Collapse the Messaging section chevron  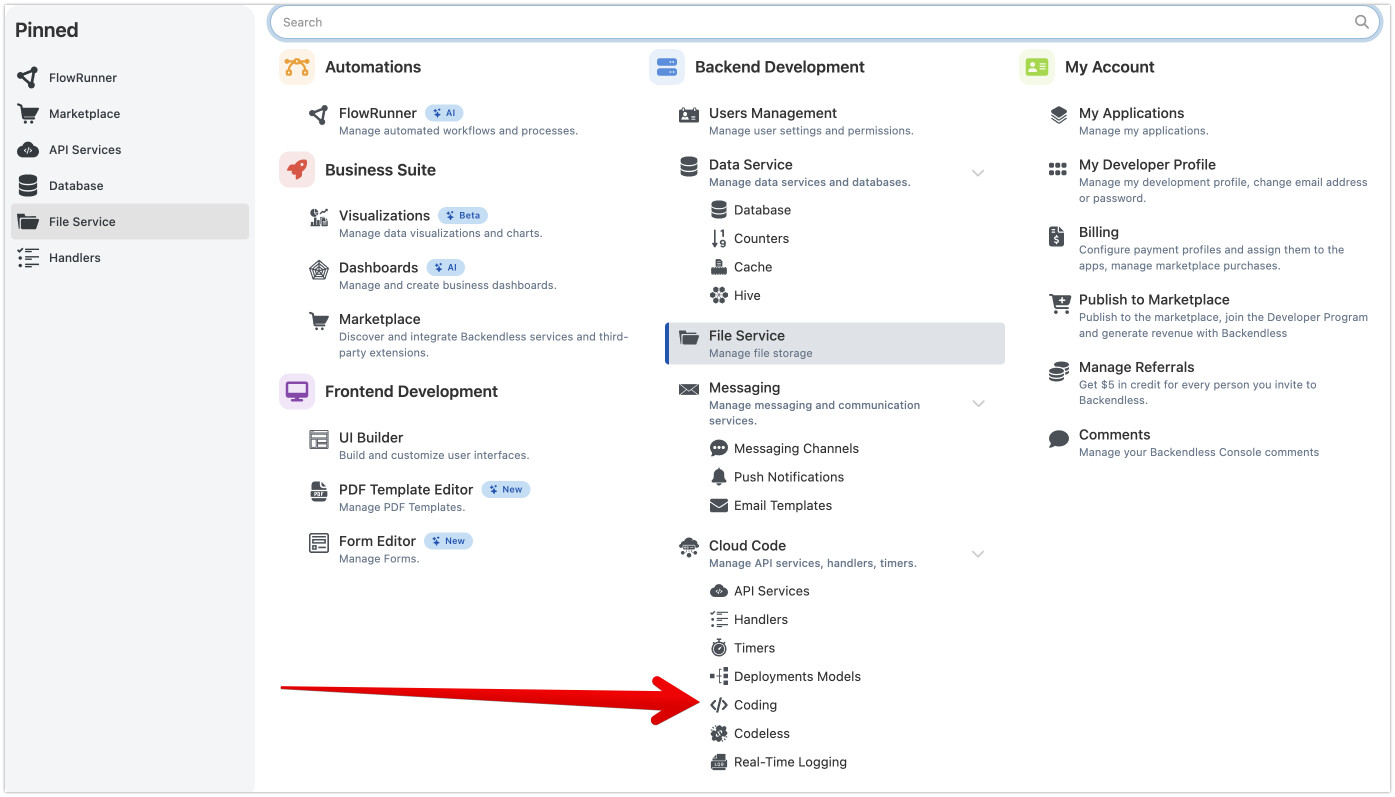[x=978, y=404]
